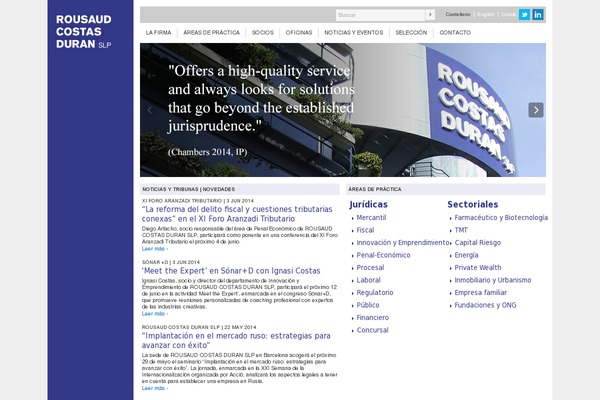Open the Penal-Económico practice area
This screenshot has height=400, width=600.
click(383, 255)
